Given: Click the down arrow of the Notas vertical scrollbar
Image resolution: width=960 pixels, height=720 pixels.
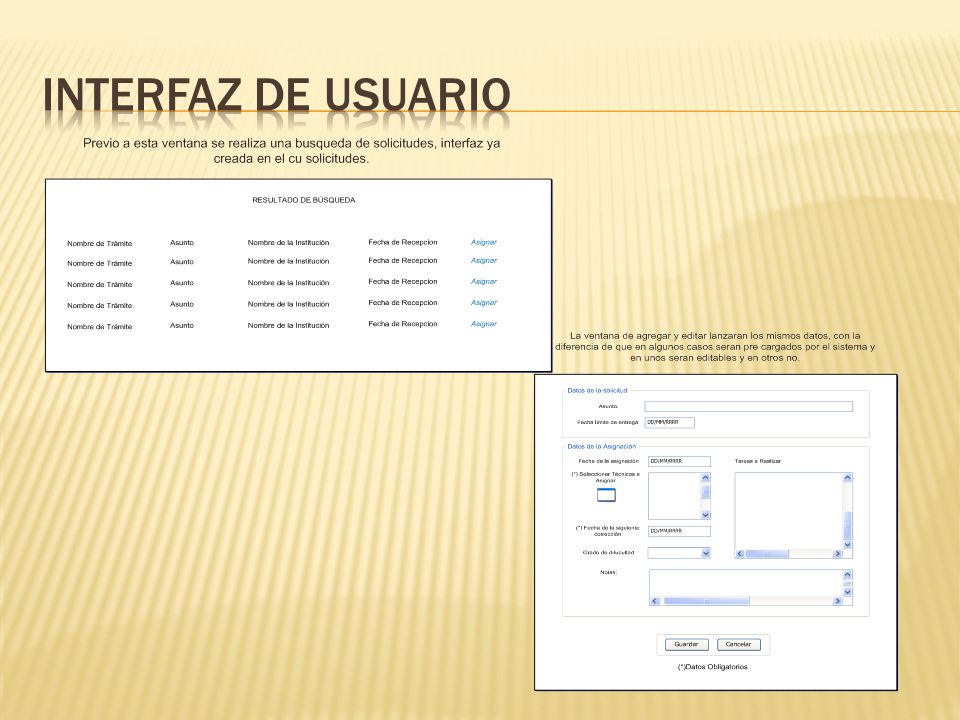Looking at the screenshot, I should (x=848, y=592).
